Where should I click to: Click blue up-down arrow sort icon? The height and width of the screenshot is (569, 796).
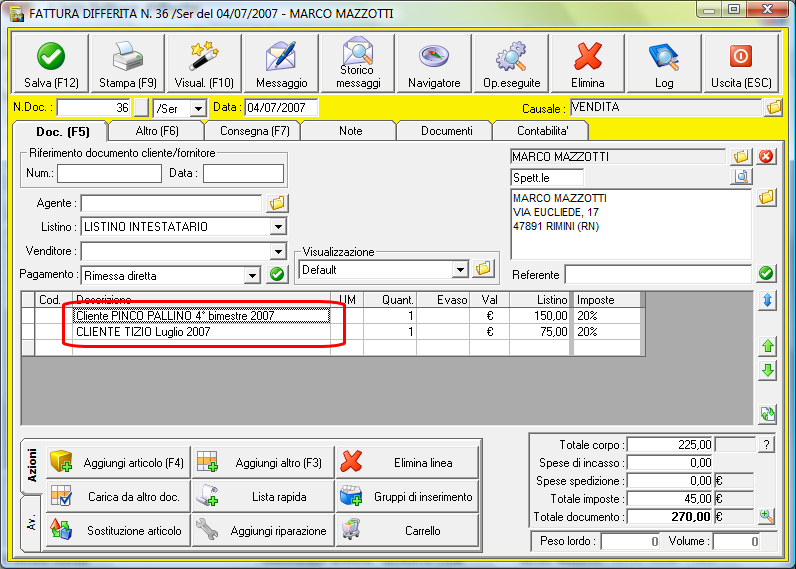pyautogui.click(x=767, y=300)
